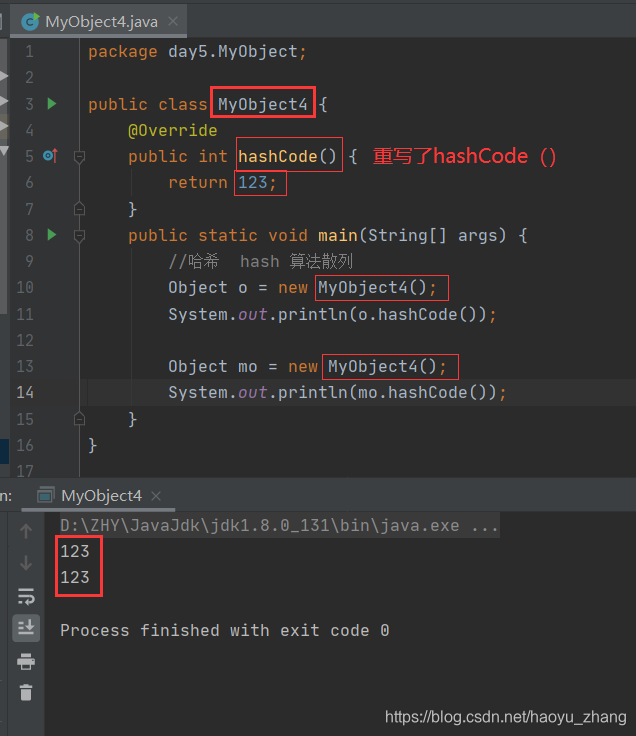Click the run gutter arrow beside main method
The image size is (636, 736).
pyautogui.click(x=52, y=234)
